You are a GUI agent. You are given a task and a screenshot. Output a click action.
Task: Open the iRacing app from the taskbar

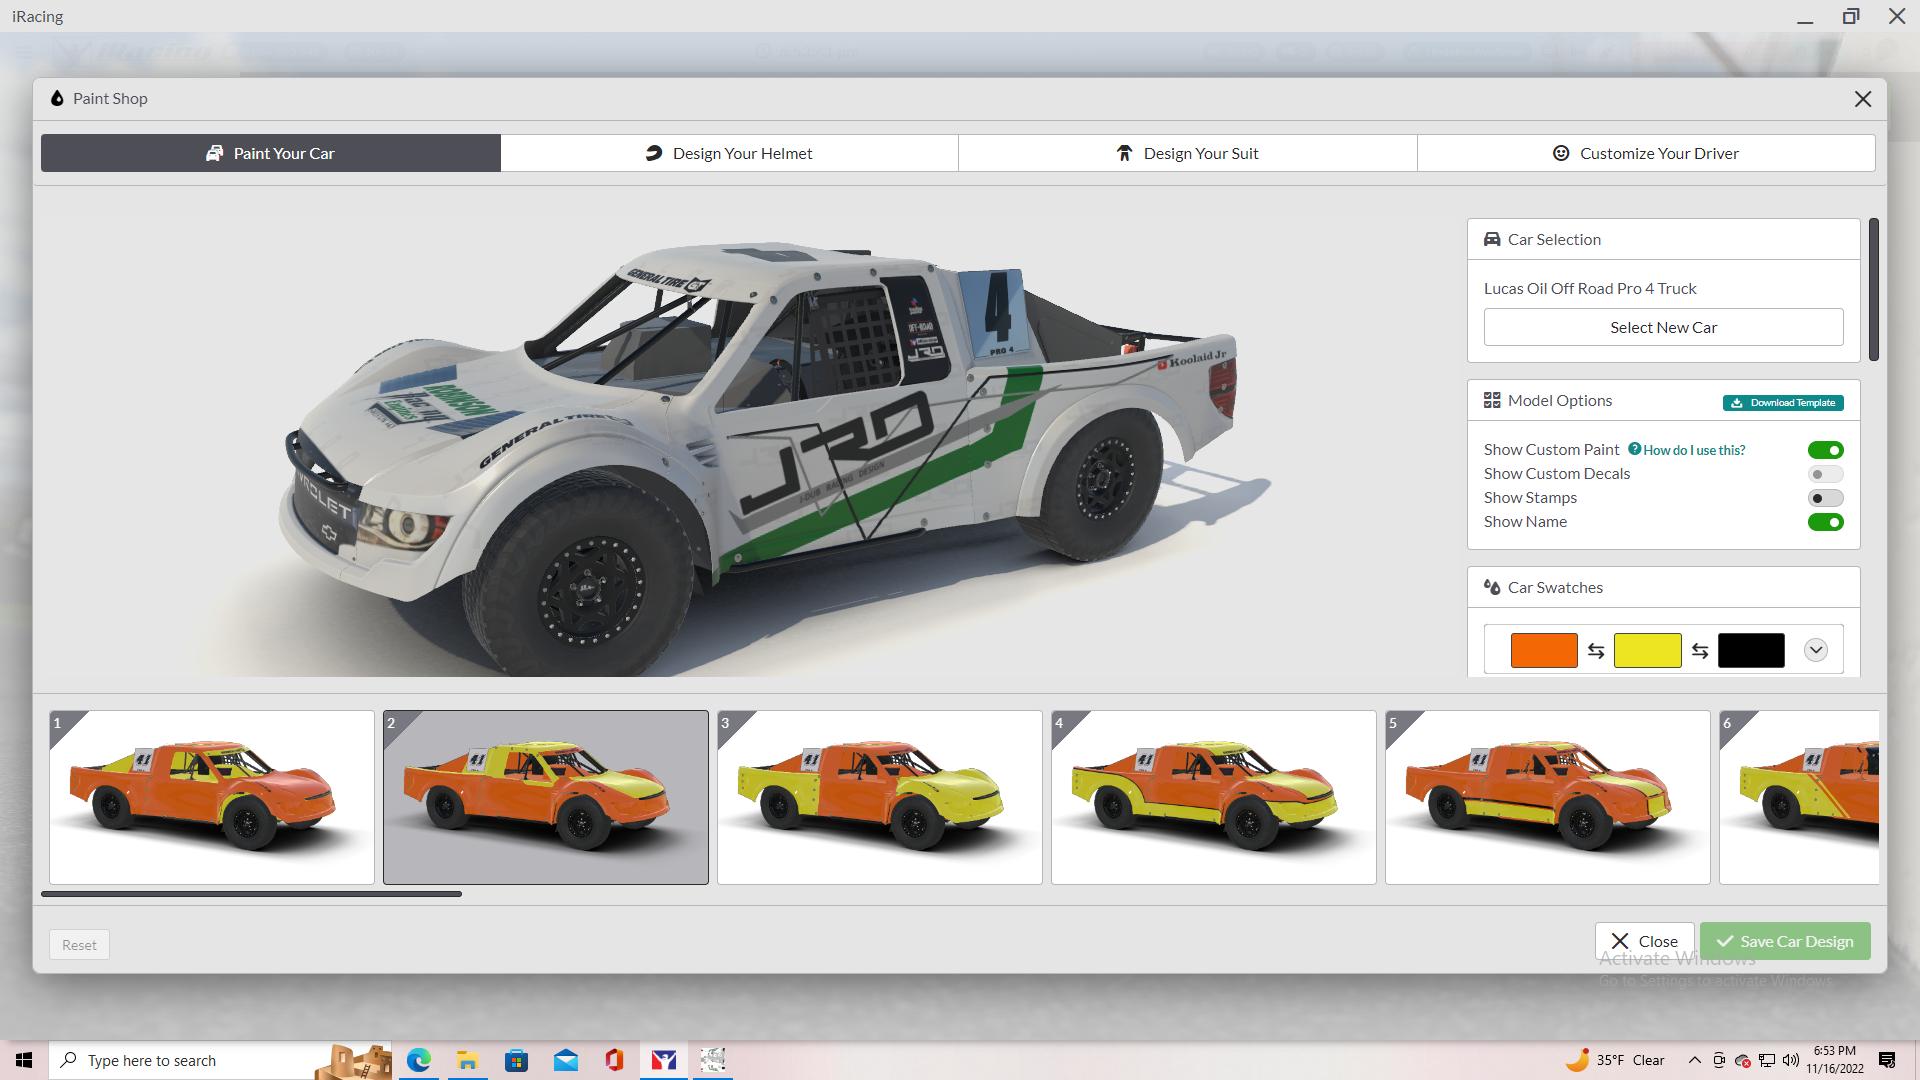coord(663,1060)
